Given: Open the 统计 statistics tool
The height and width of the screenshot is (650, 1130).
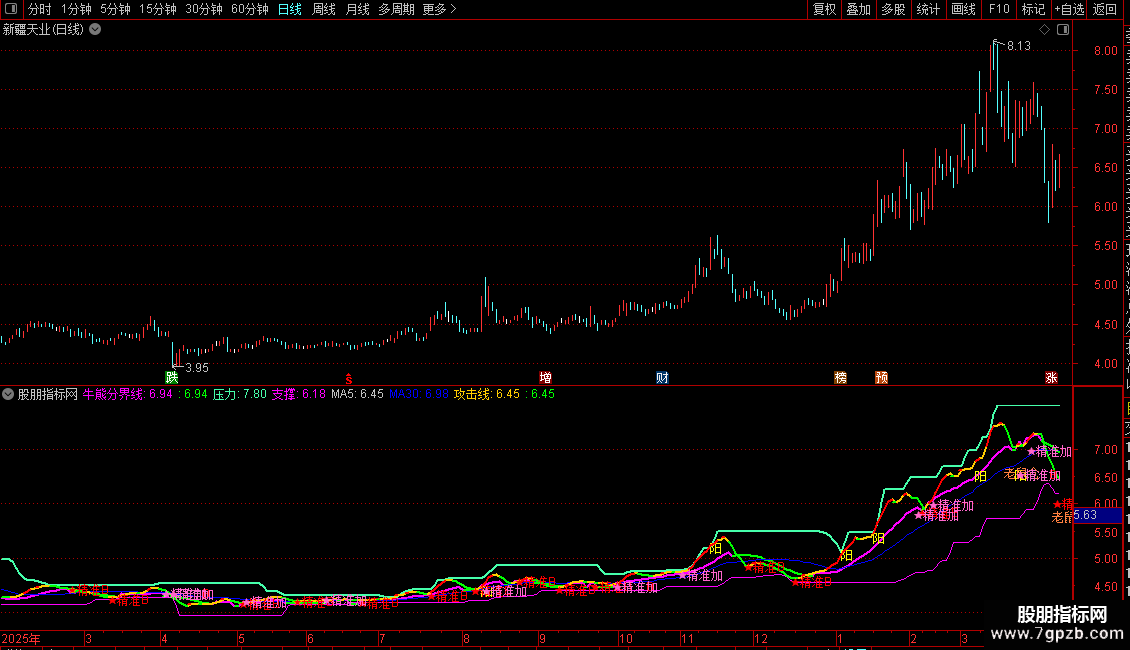Looking at the screenshot, I should (927, 9).
